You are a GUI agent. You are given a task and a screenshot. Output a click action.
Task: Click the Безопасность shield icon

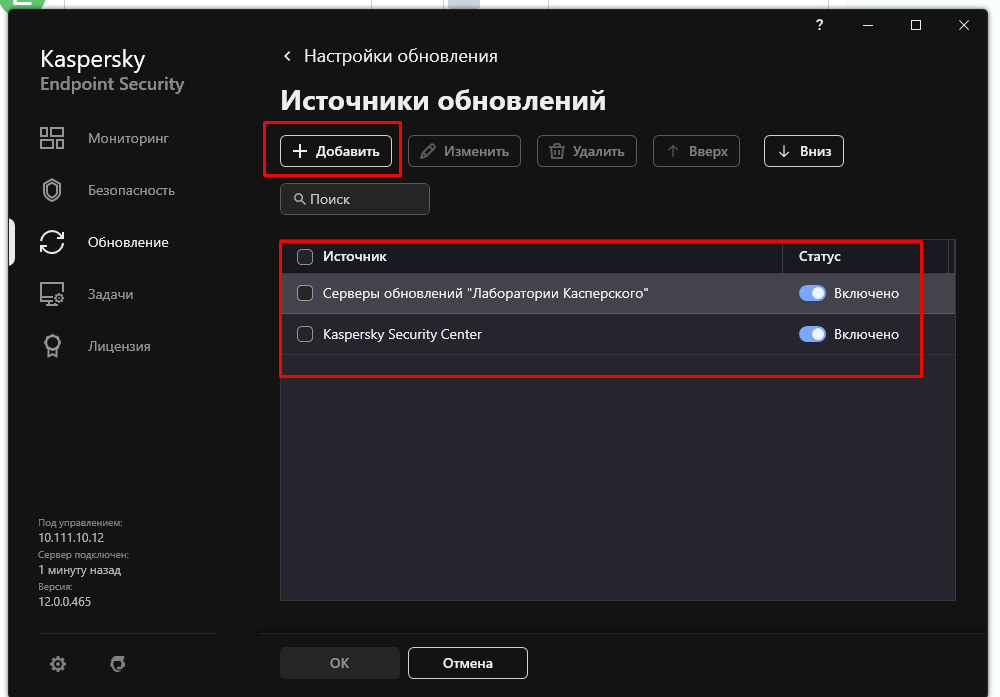click(x=52, y=190)
